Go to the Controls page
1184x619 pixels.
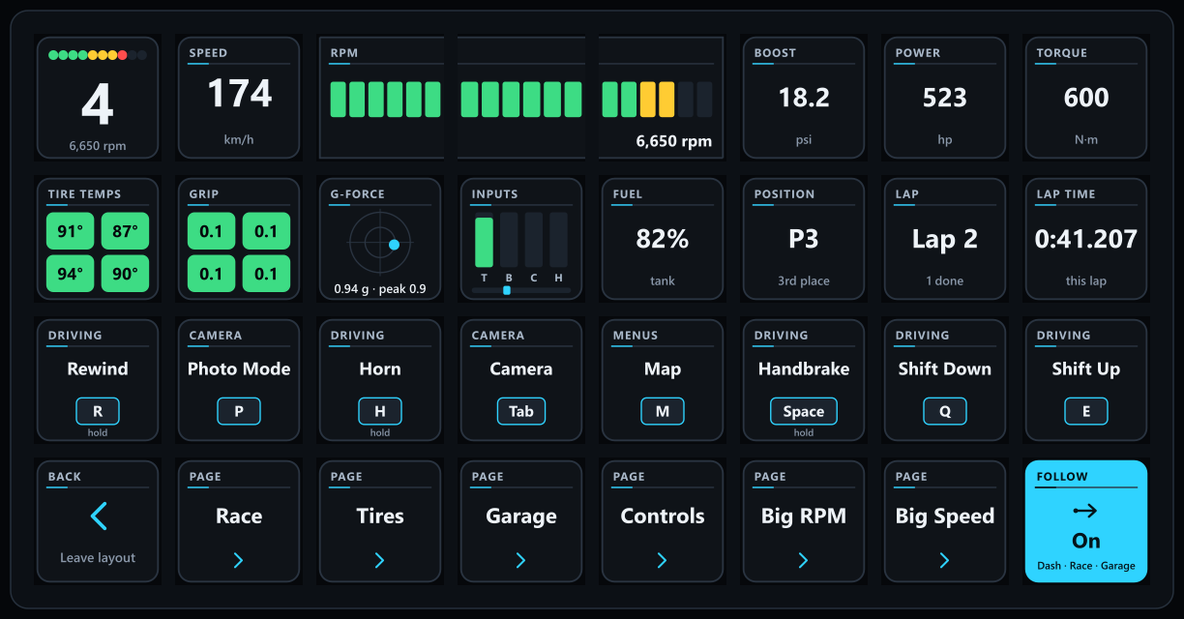(662, 522)
